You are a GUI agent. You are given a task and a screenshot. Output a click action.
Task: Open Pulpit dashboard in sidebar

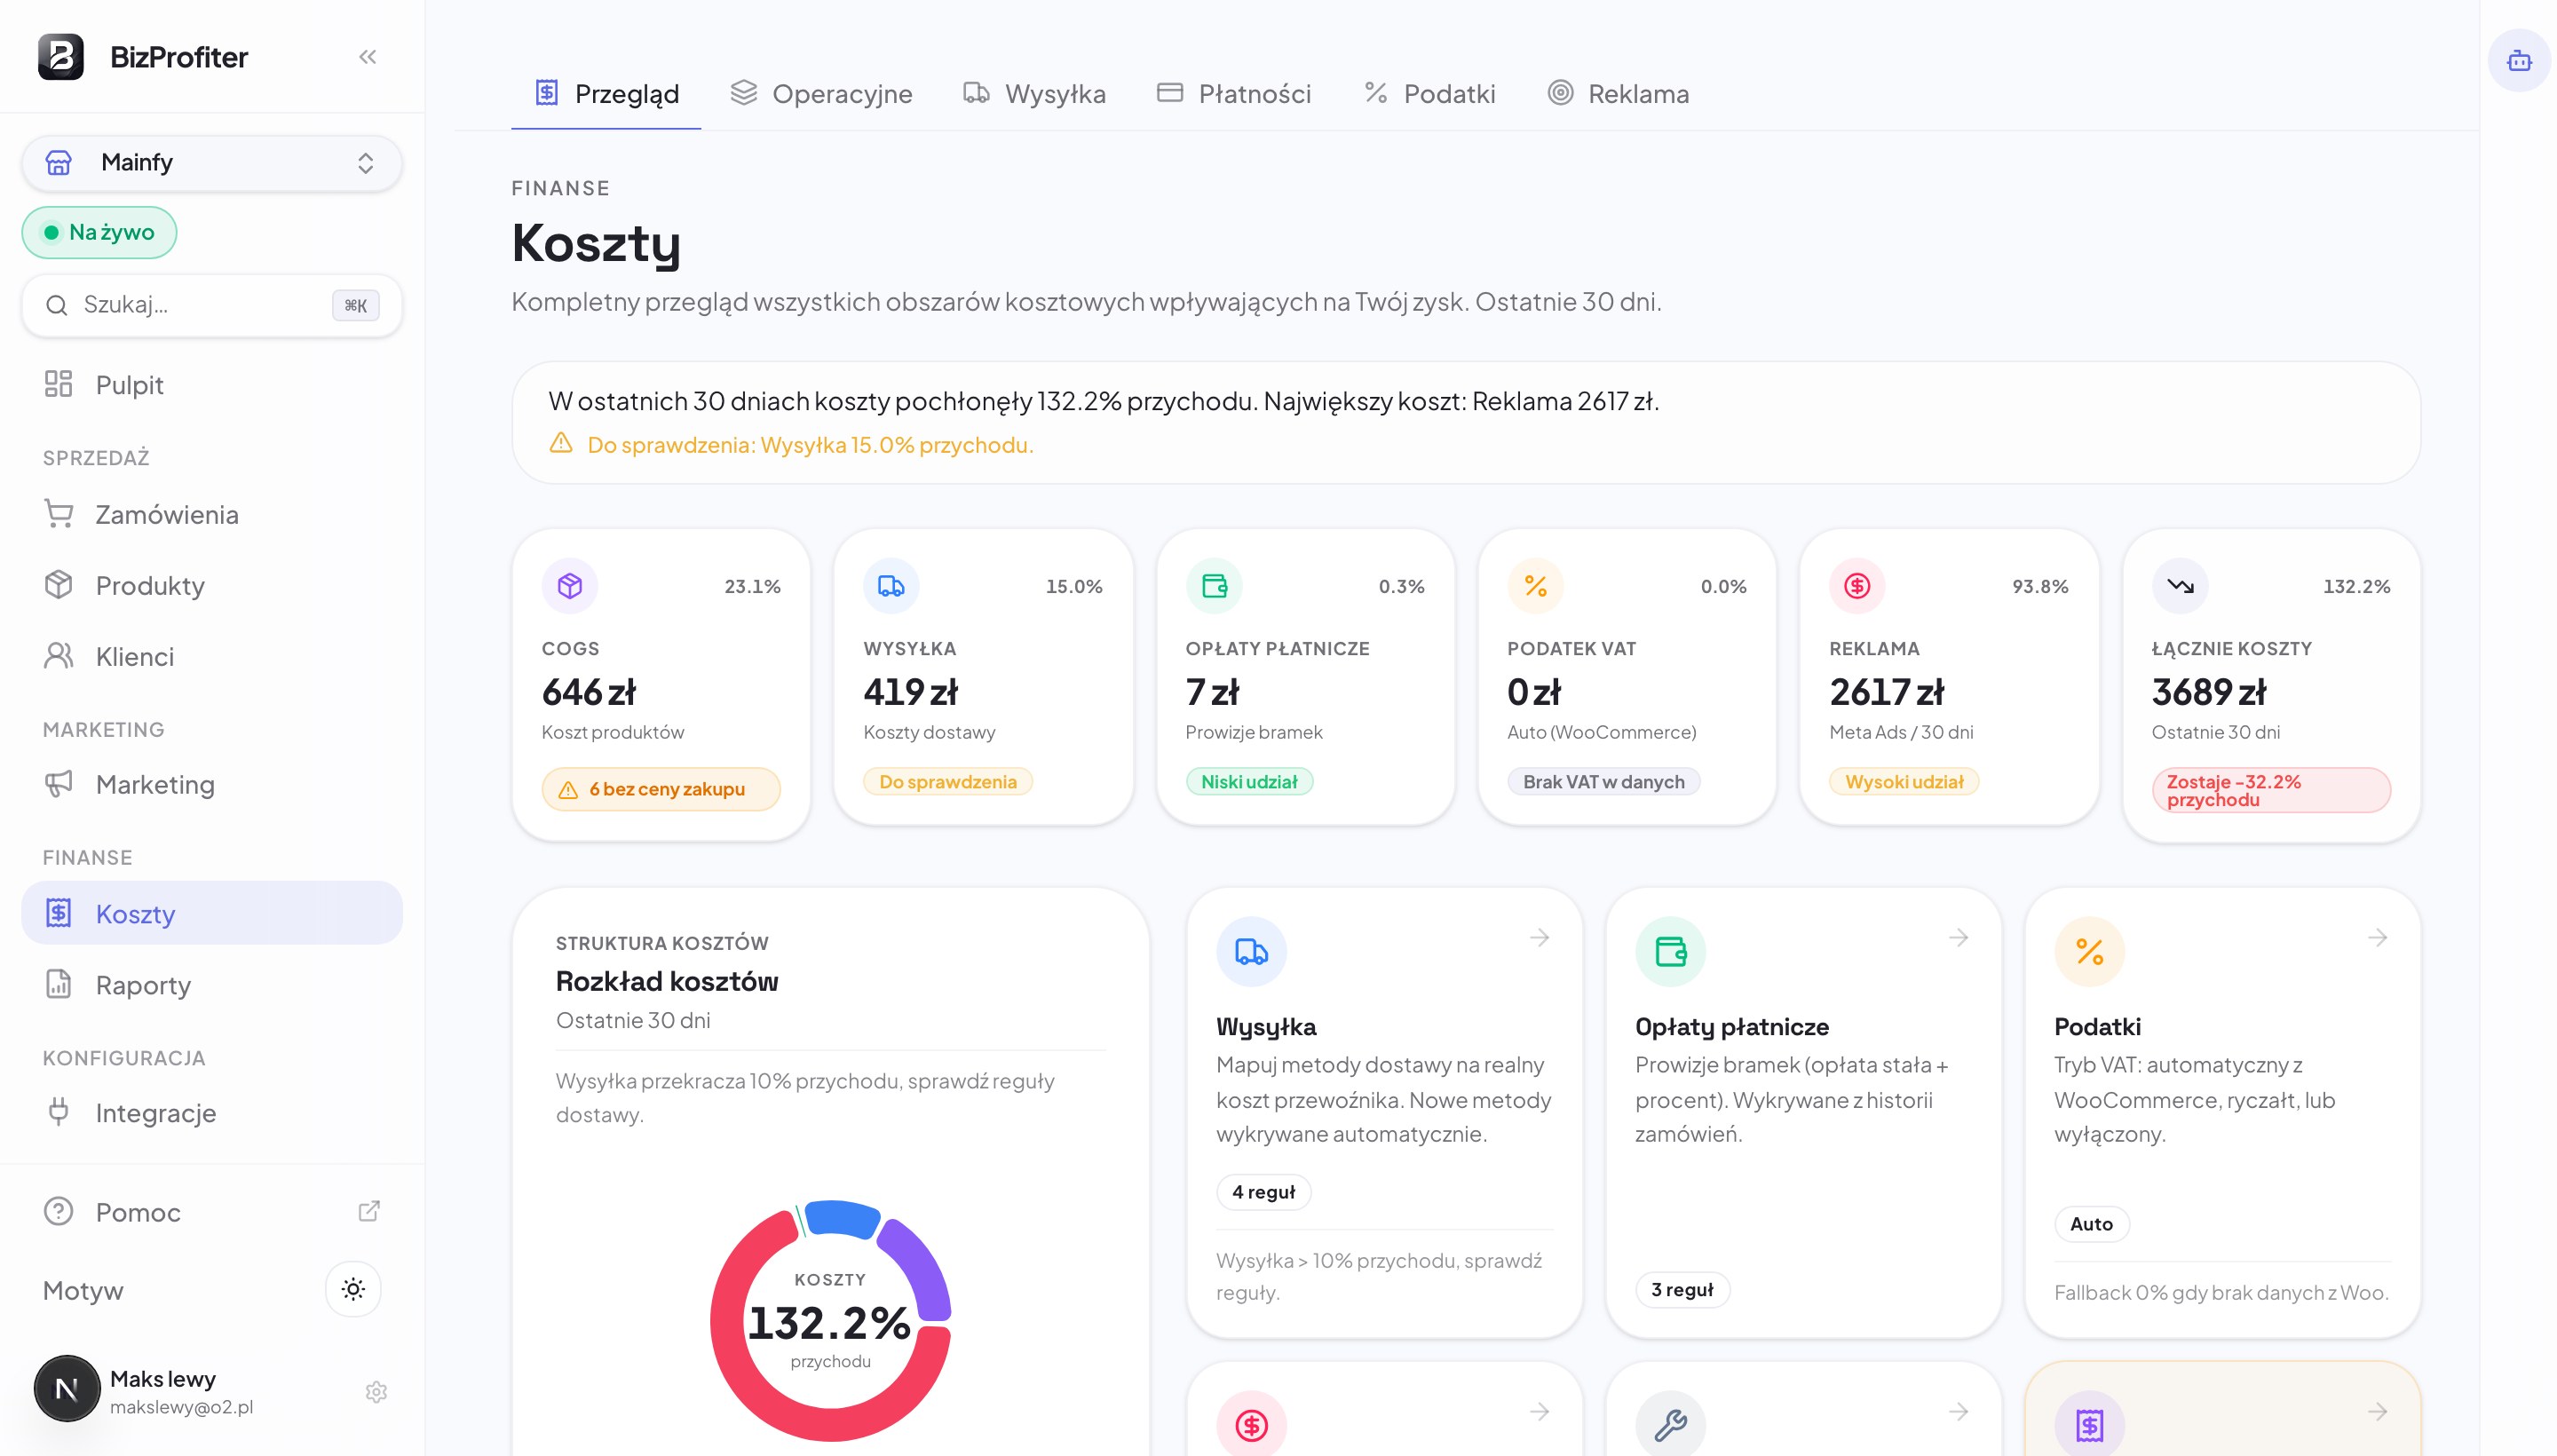click(x=212, y=384)
